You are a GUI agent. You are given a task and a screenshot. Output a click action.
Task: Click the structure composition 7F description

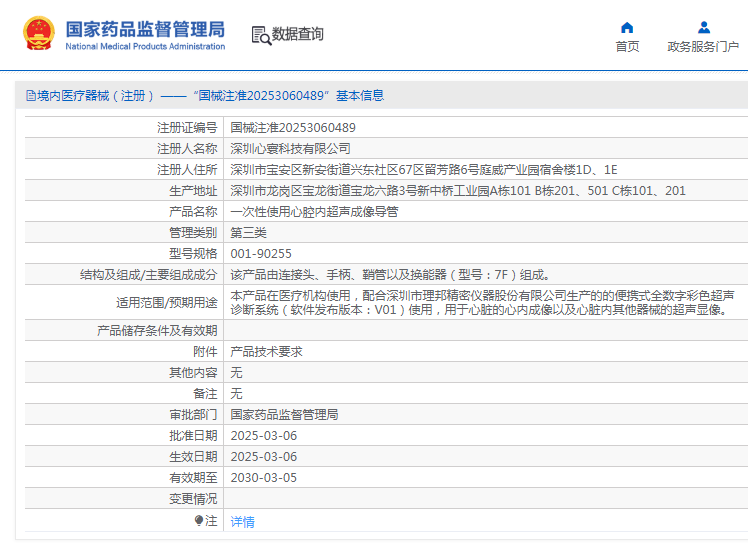pos(391,274)
